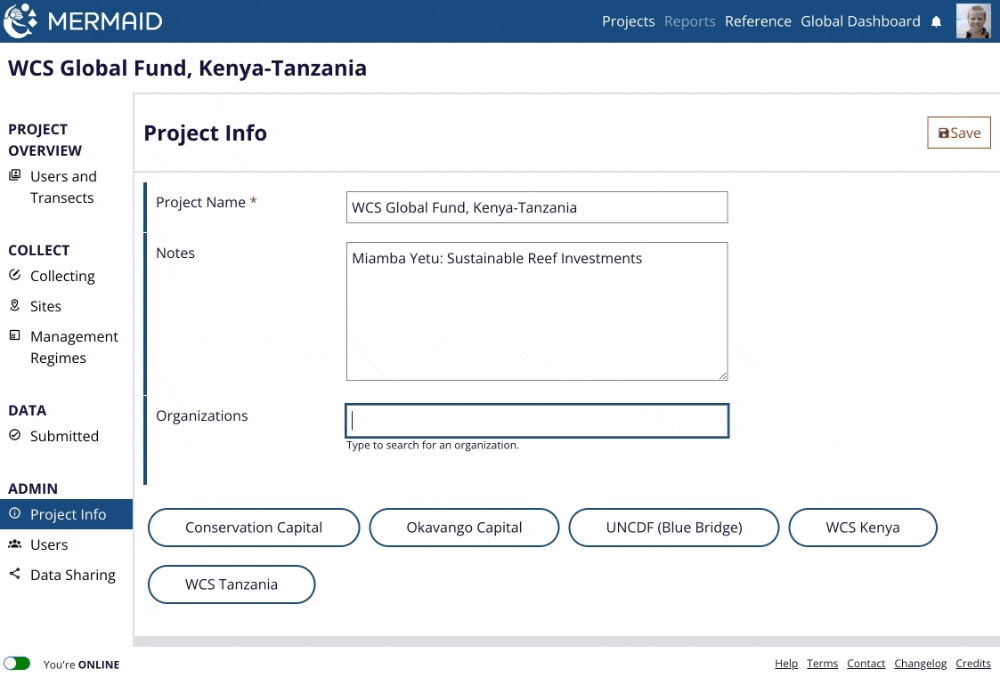The image size is (1000, 677).
Task: Click the 'You're ONLINE' status text
Action: (81, 664)
